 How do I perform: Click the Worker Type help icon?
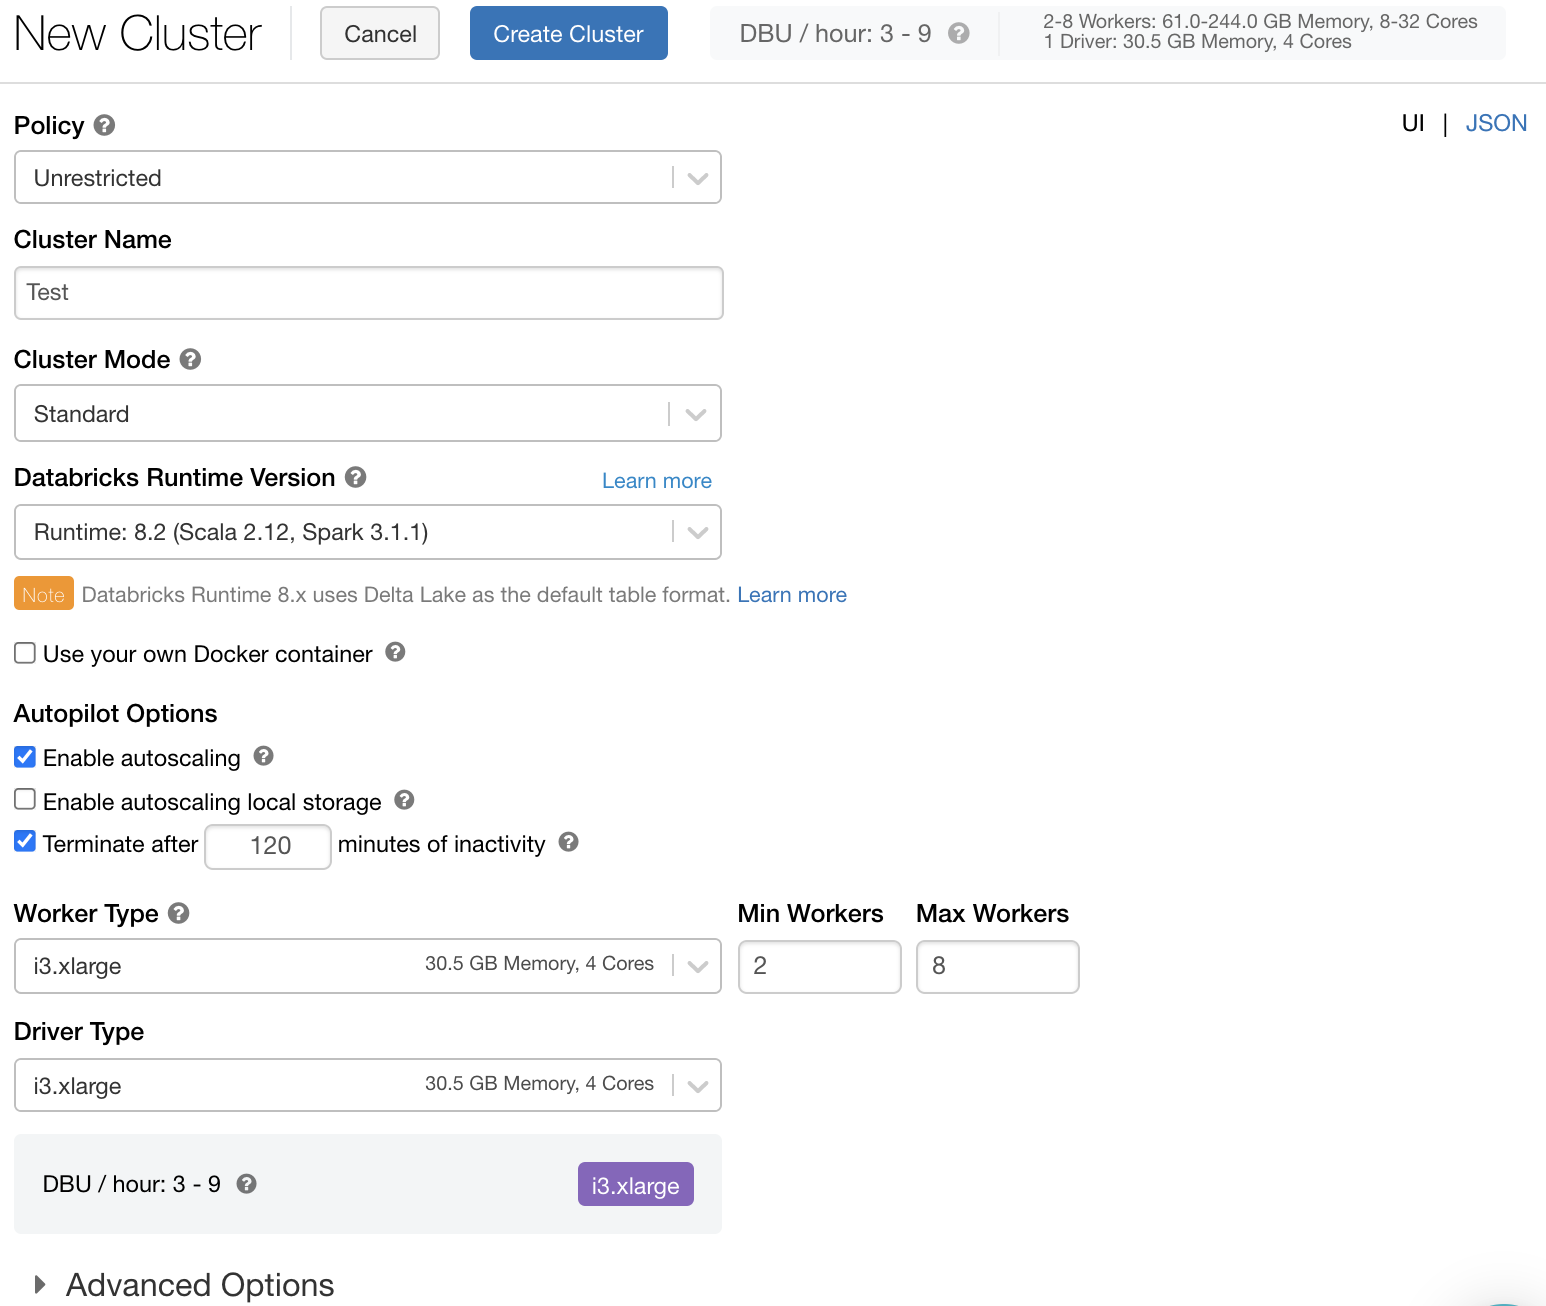178,913
